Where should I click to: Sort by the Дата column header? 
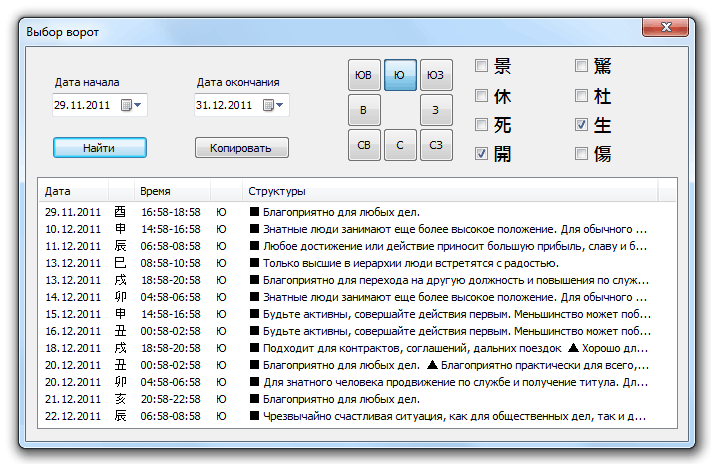74,191
